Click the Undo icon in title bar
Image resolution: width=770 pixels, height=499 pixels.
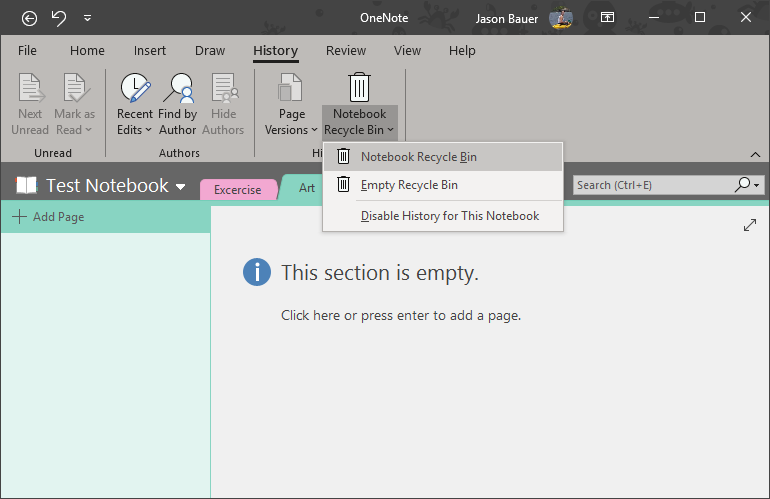pyautogui.click(x=58, y=19)
